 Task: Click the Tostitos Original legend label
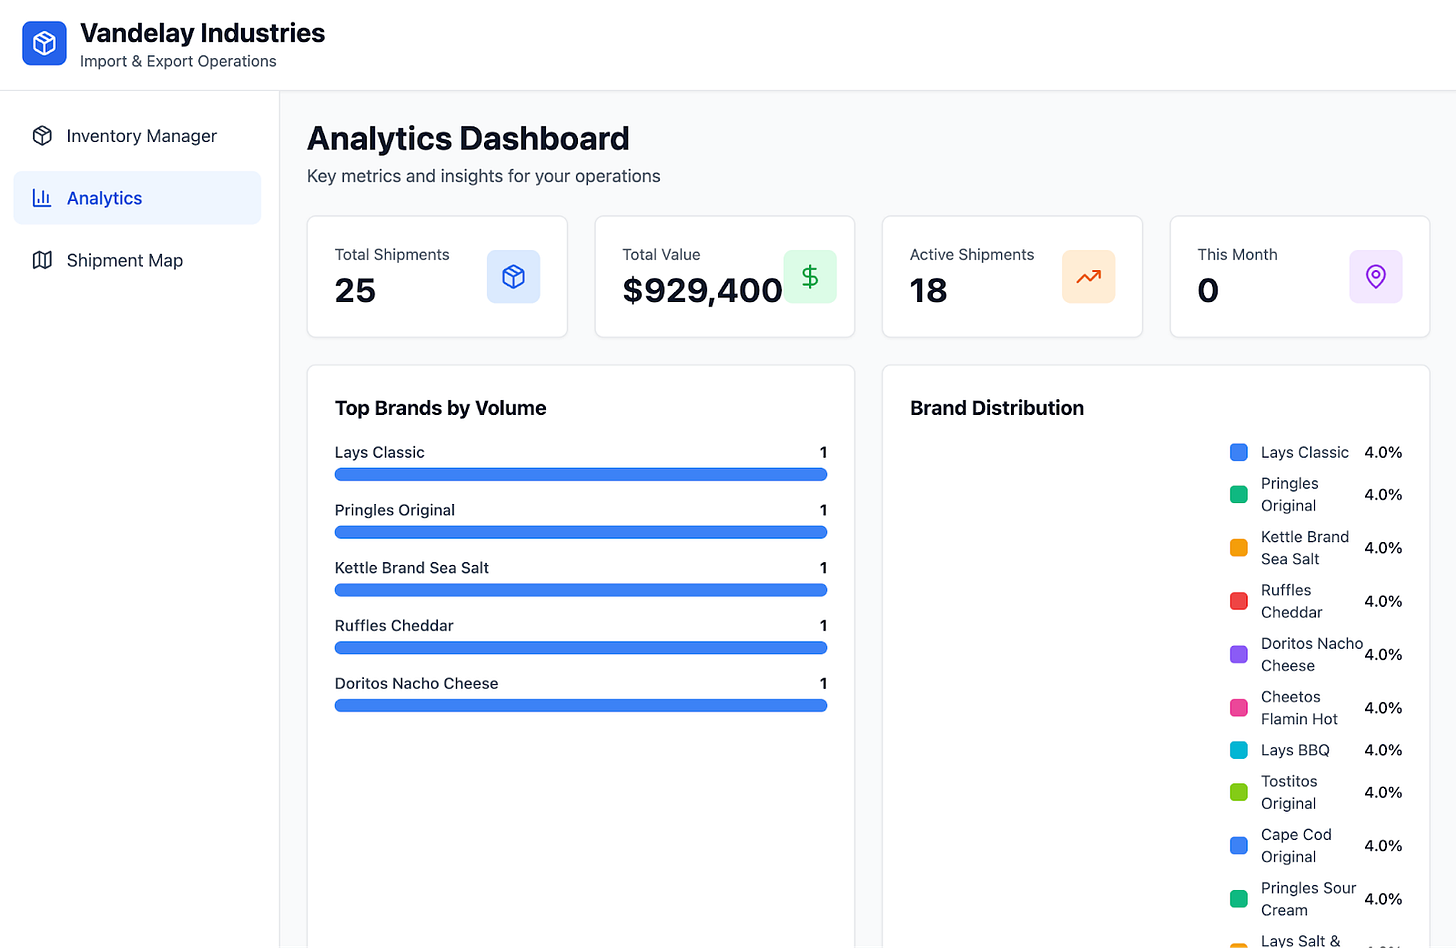click(x=1289, y=792)
